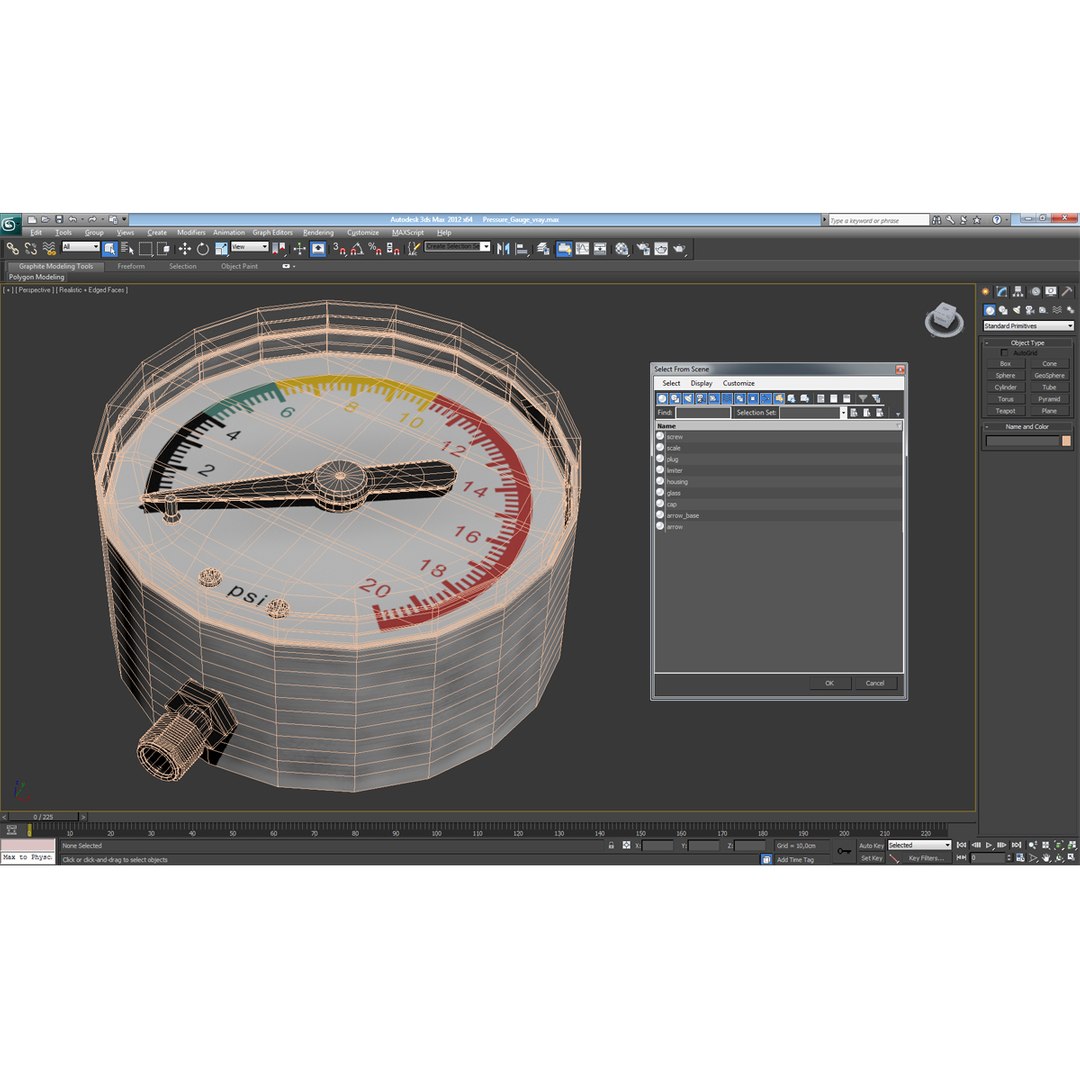Activate the Select and Scale tool
The image size is (1080, 1080).
click(221, 249)
